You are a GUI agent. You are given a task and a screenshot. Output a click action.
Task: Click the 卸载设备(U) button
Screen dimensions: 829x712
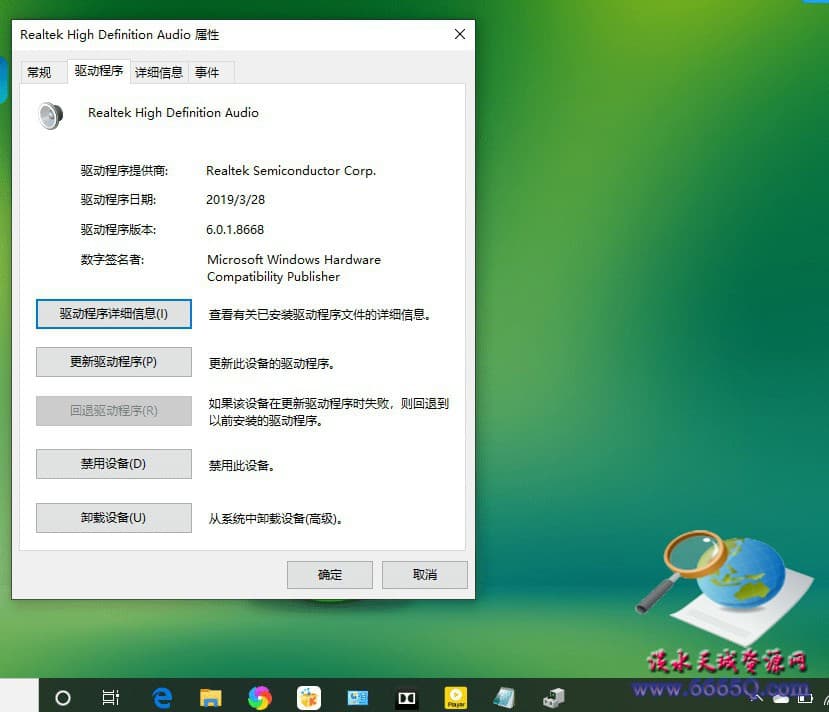click(114, 518)
